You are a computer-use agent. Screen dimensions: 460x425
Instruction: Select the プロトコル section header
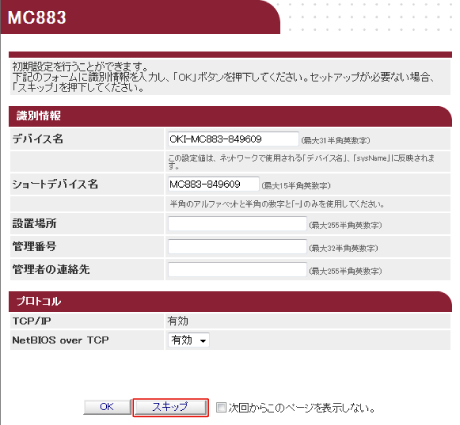click(38, 301)
